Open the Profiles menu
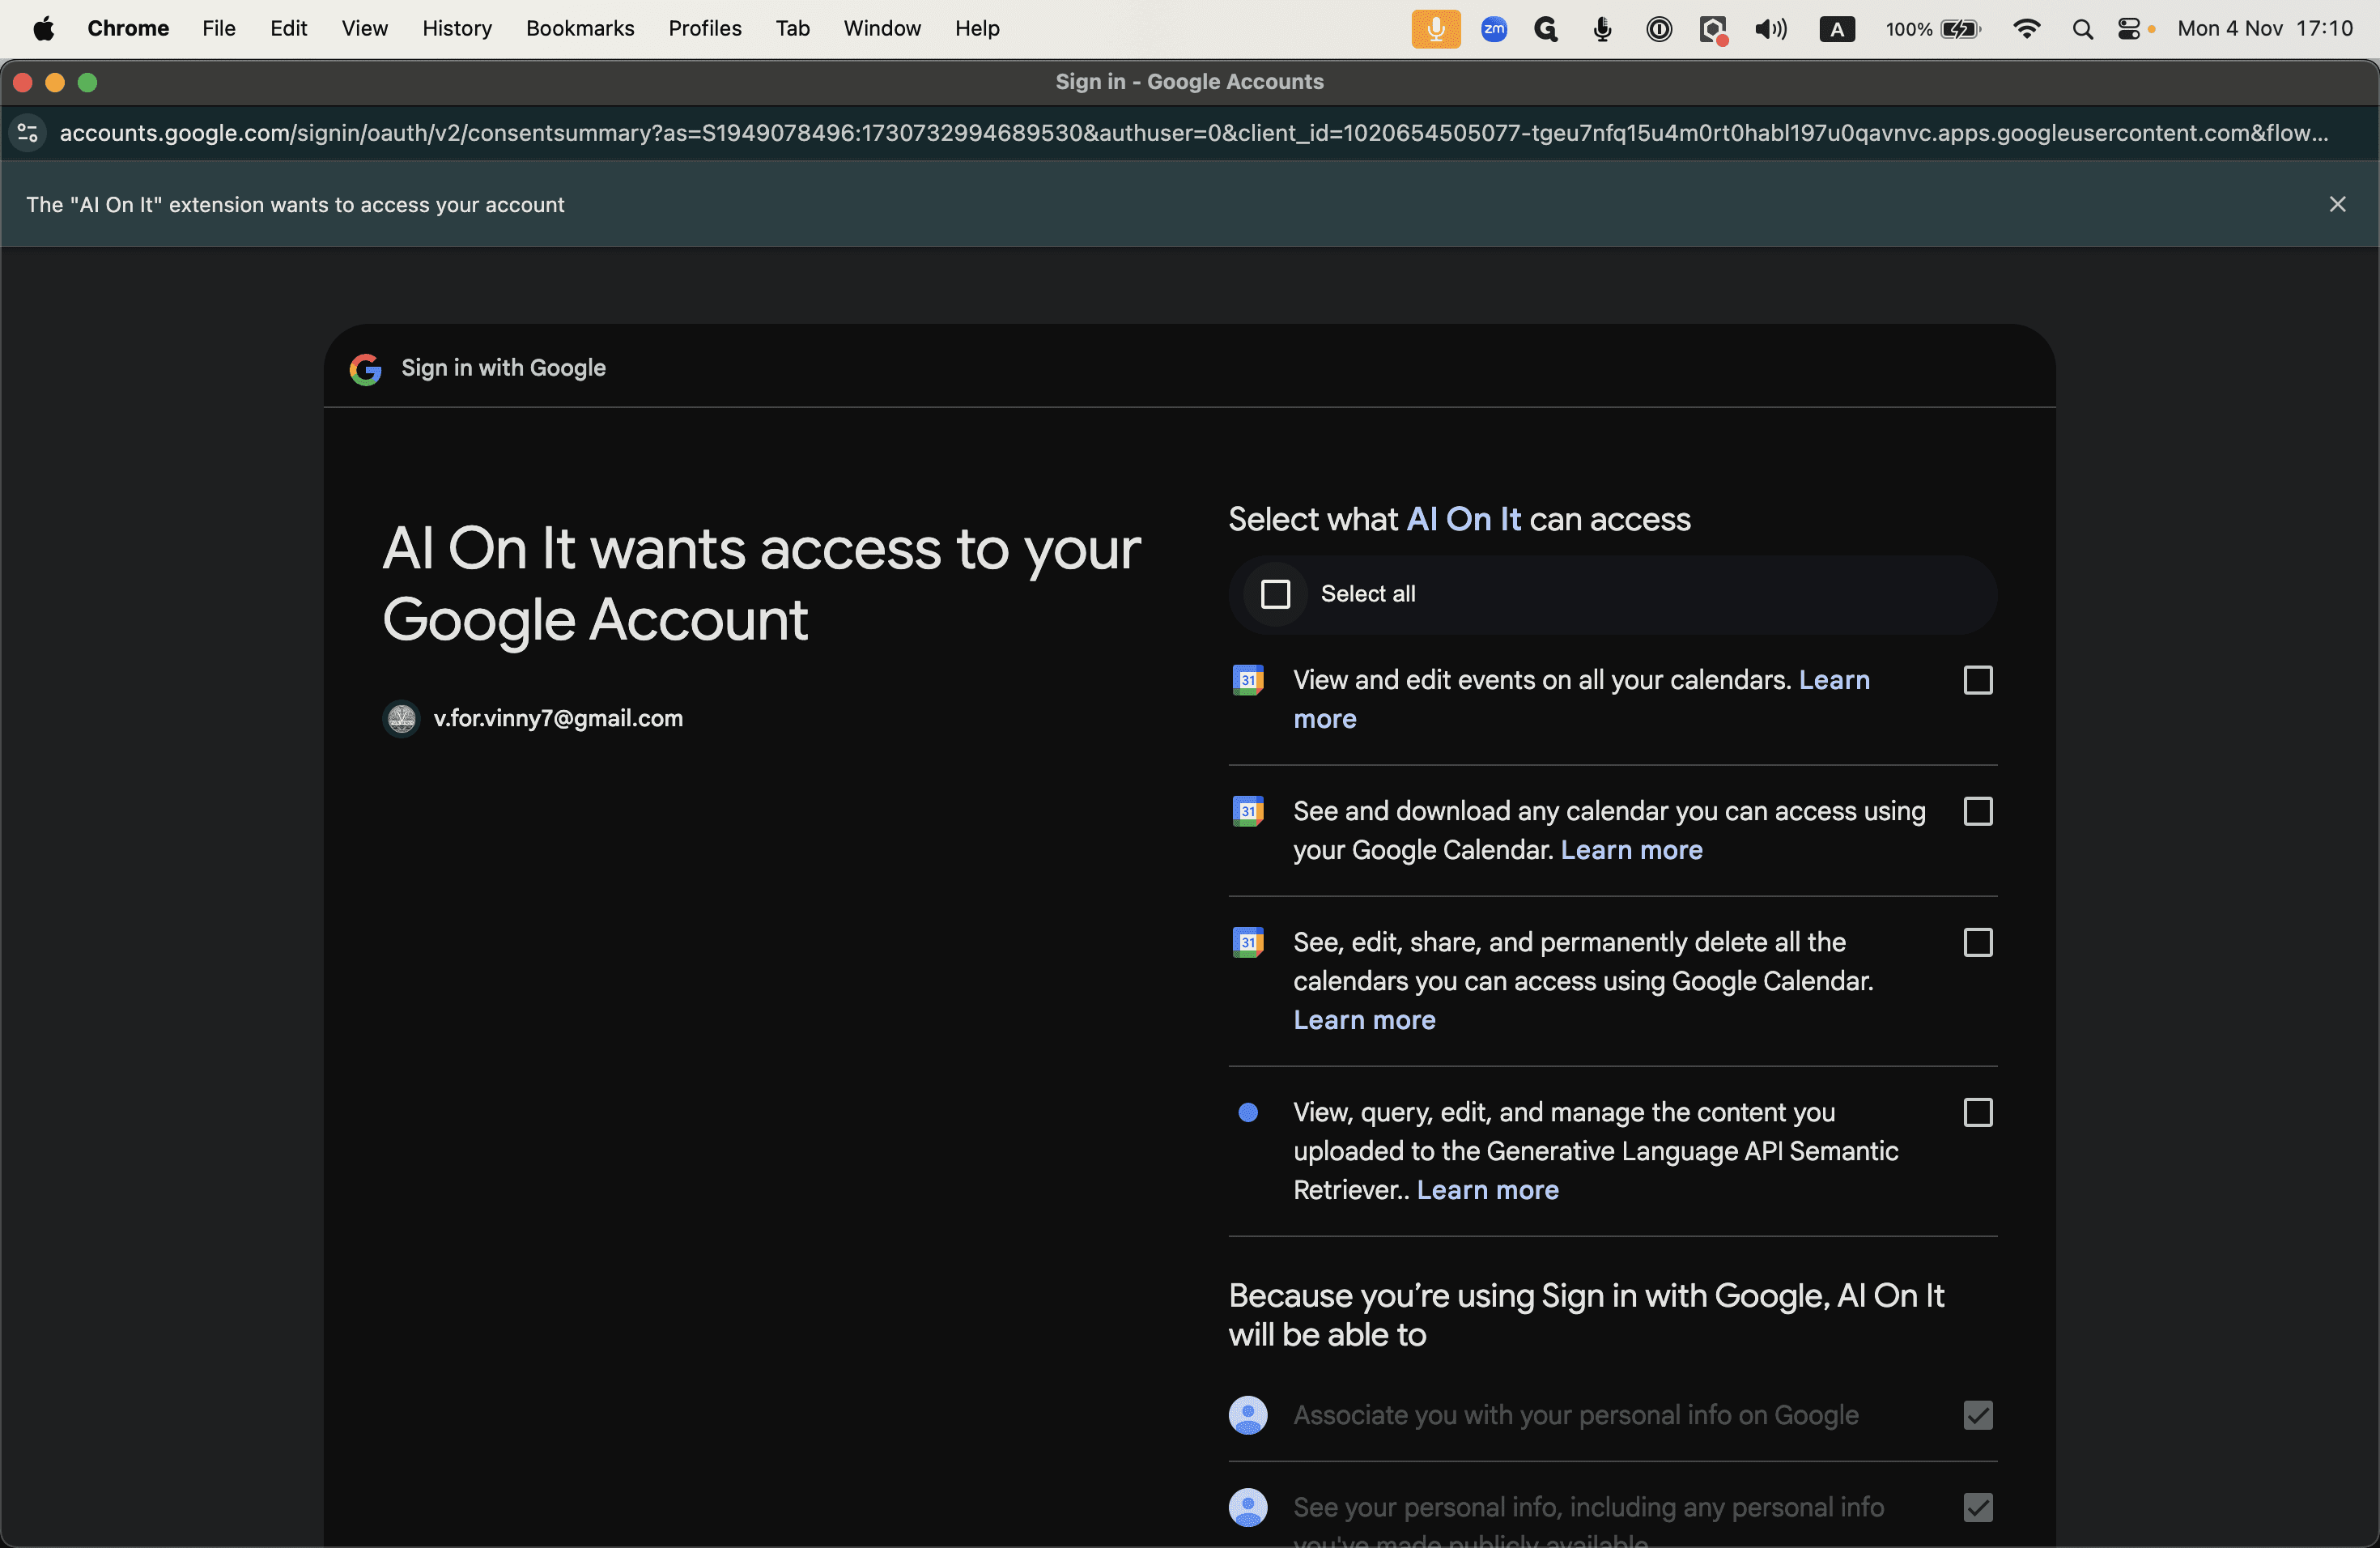 click(705, 29)
